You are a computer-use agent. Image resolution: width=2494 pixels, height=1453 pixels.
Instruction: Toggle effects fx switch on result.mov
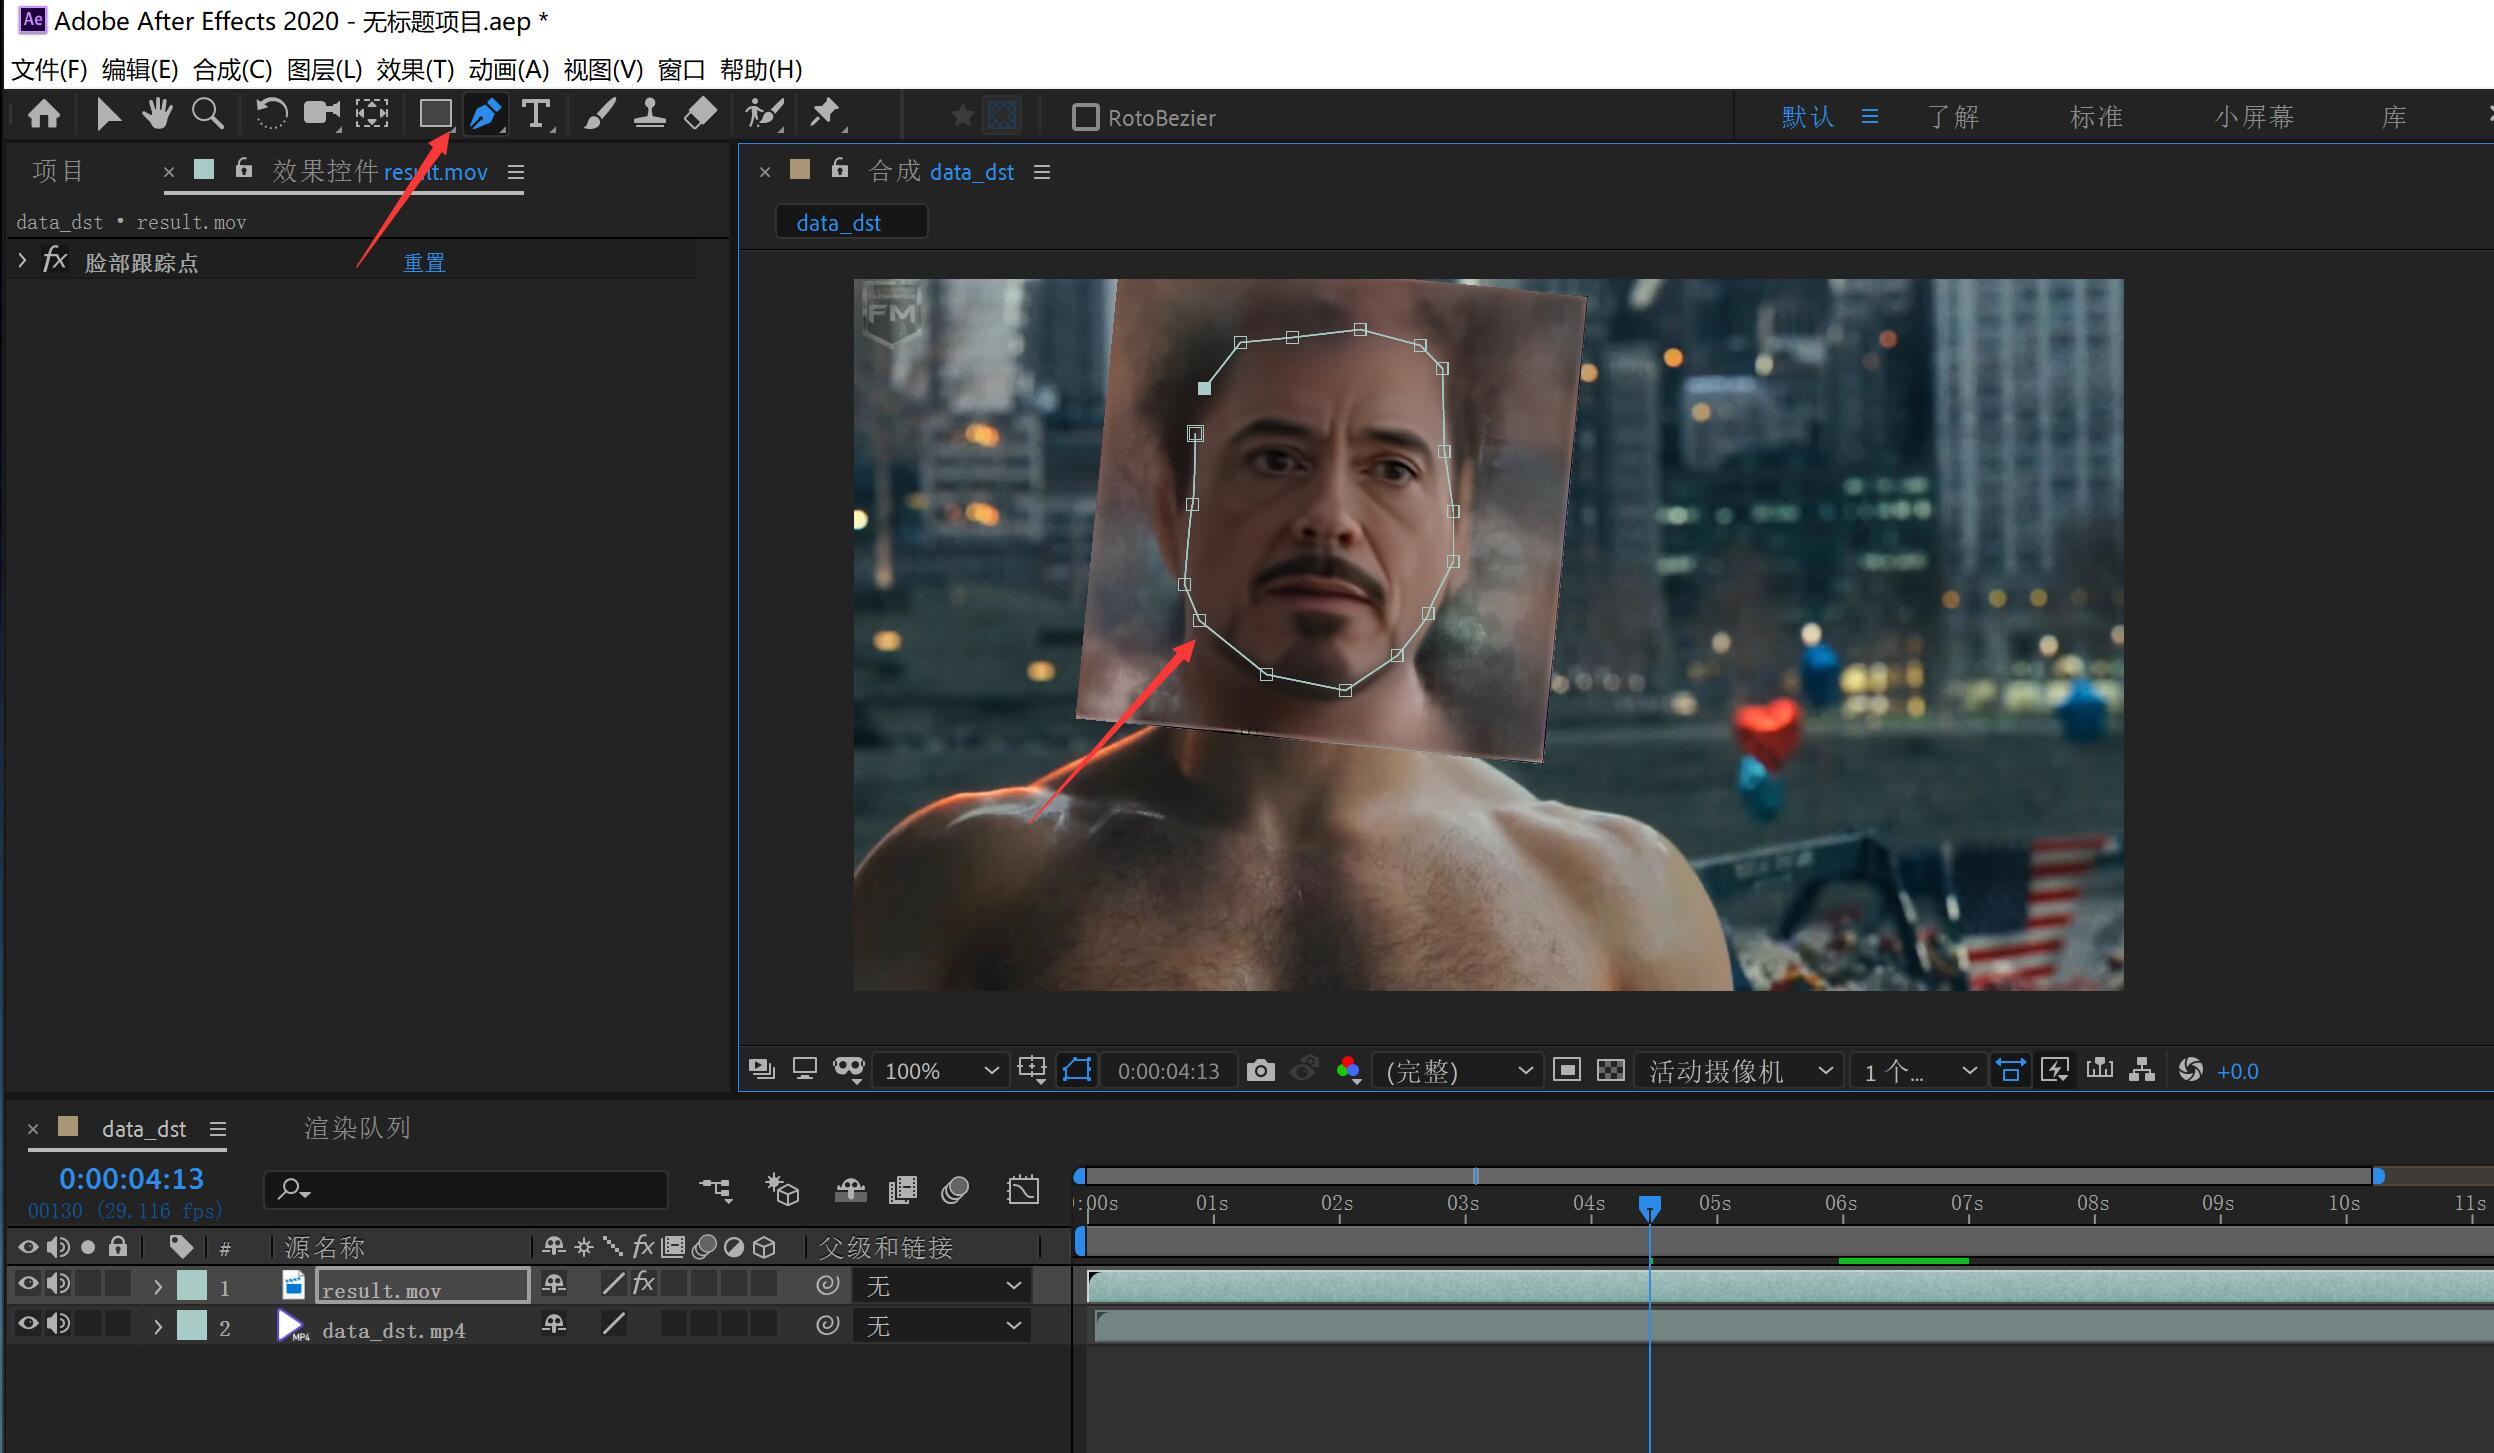coord(643,1284)
